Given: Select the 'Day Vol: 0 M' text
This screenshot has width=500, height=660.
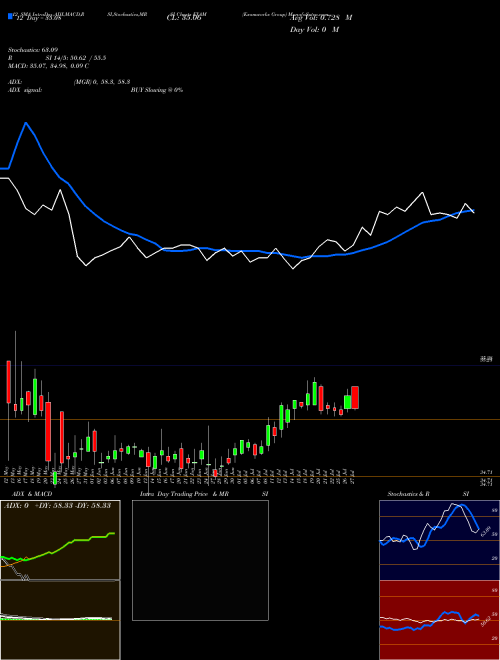Looking at the screenshot, I should pos(314,29).
